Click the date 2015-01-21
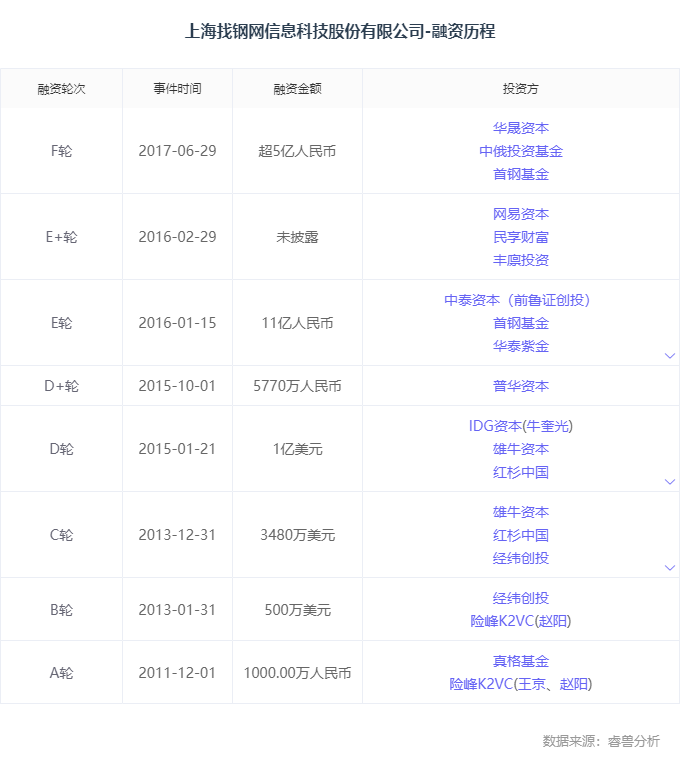Image resolution: width=680 pixels, height=777 pixels. [177, 449]
